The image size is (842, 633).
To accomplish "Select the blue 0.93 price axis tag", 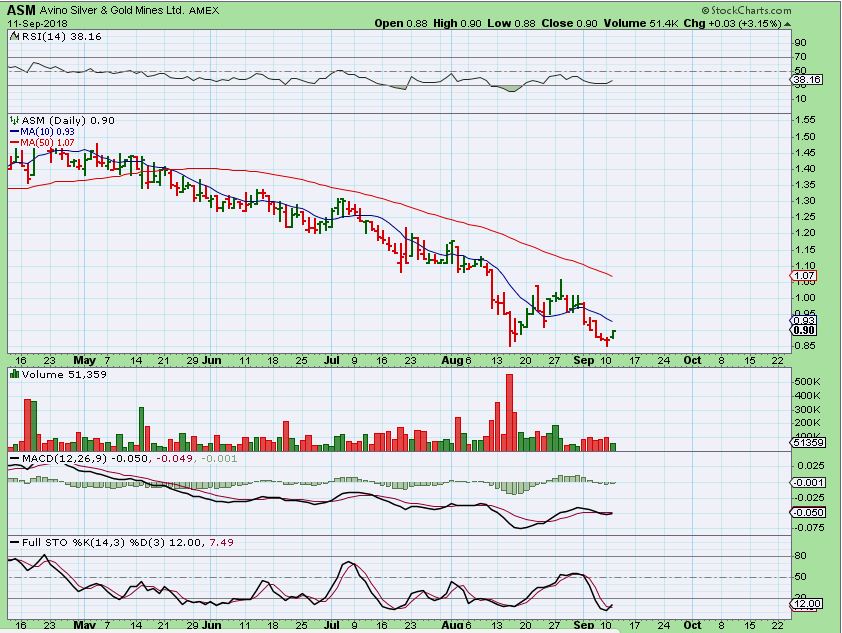I will 804,320.
